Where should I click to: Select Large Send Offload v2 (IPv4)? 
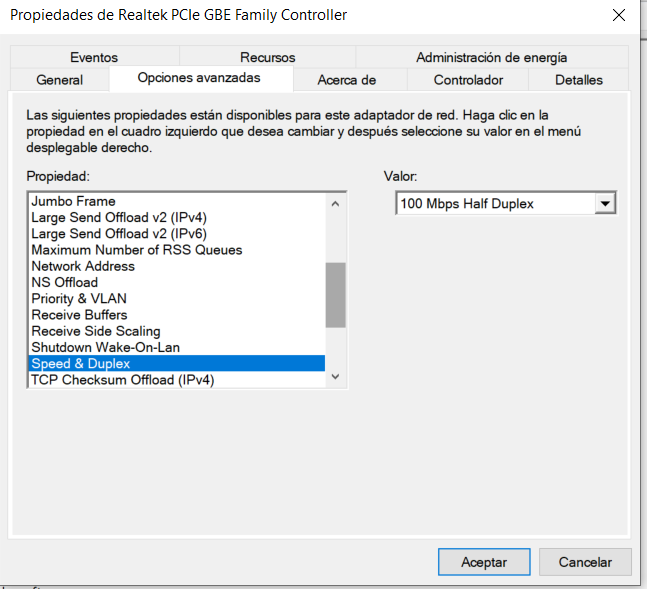pyautogui.click(x=177, y=217)
